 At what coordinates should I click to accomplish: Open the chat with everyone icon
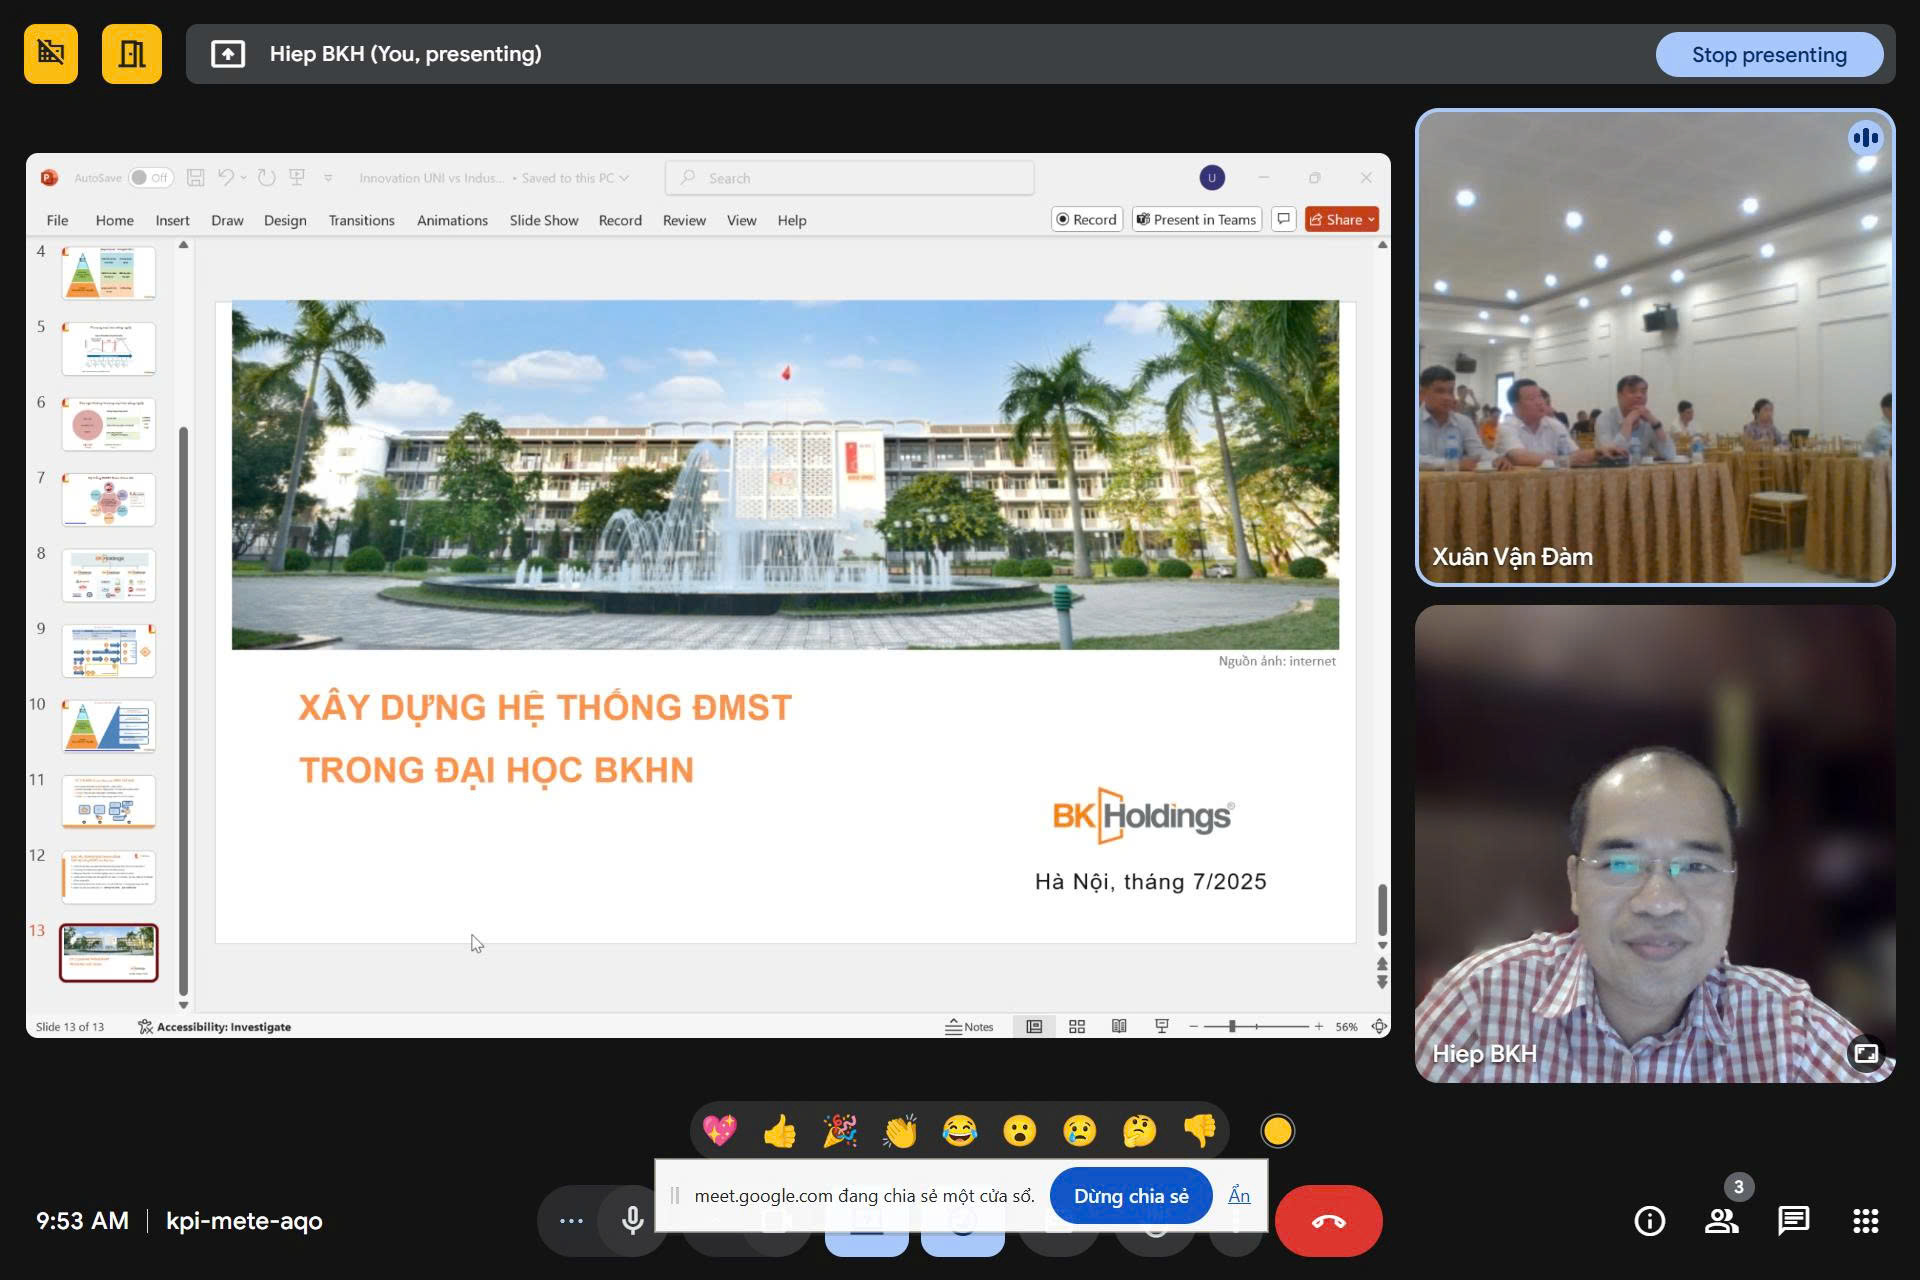point(1793,1221)
